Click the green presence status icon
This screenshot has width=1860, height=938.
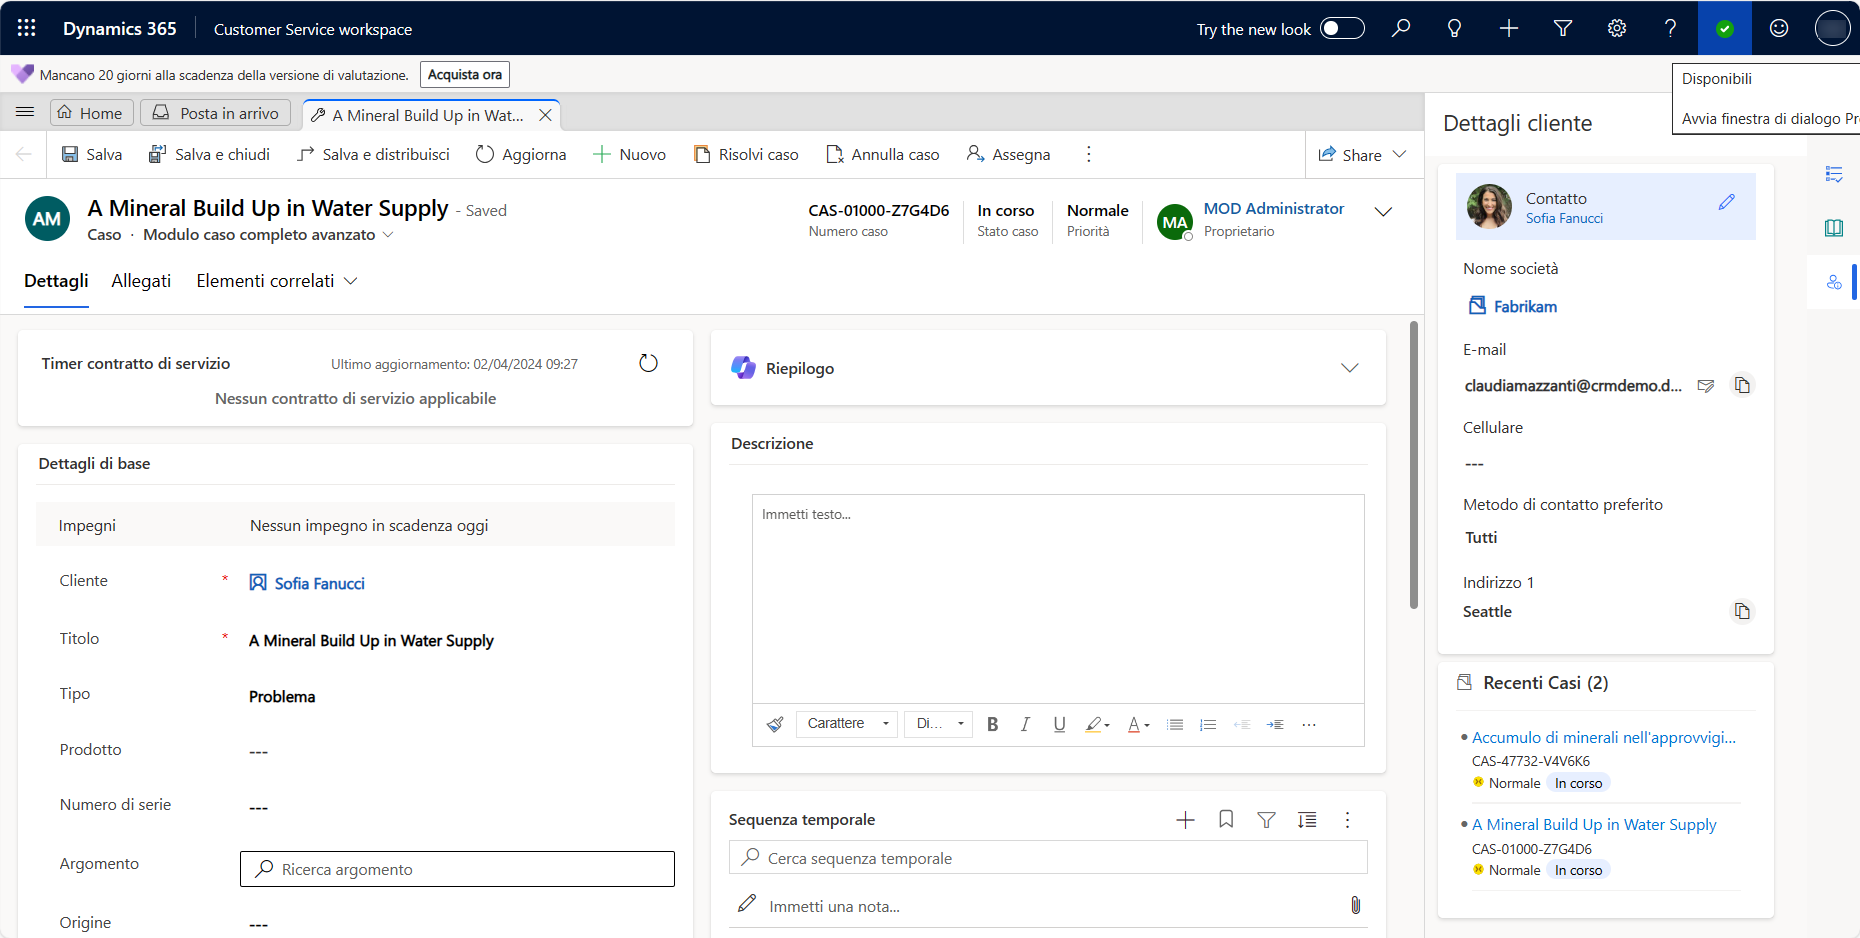(x=1725, y=28)
